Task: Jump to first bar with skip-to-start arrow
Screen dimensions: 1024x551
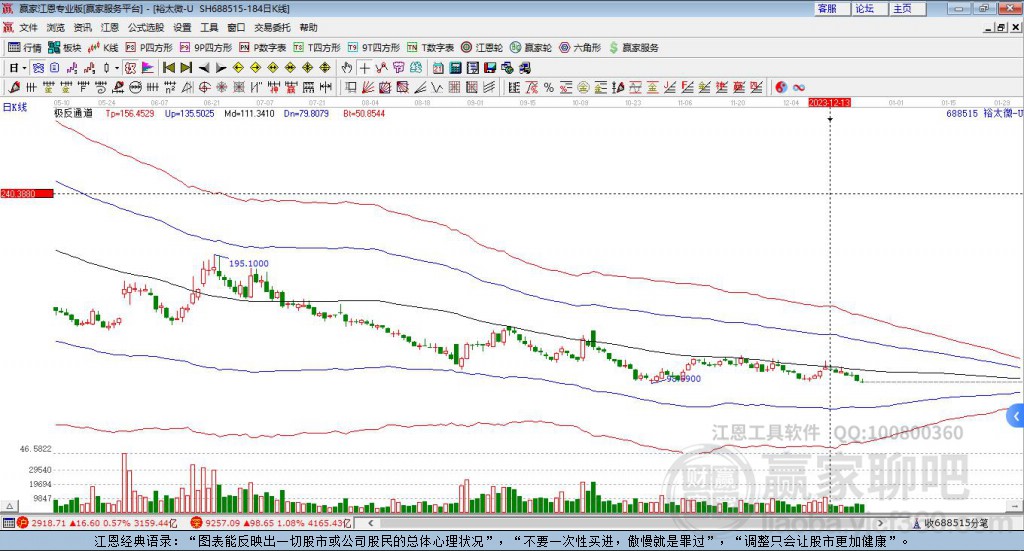Action: coord(169,68)
